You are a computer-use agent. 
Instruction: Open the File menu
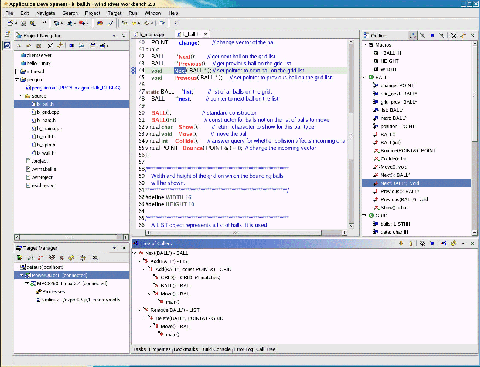coord(10,13)
